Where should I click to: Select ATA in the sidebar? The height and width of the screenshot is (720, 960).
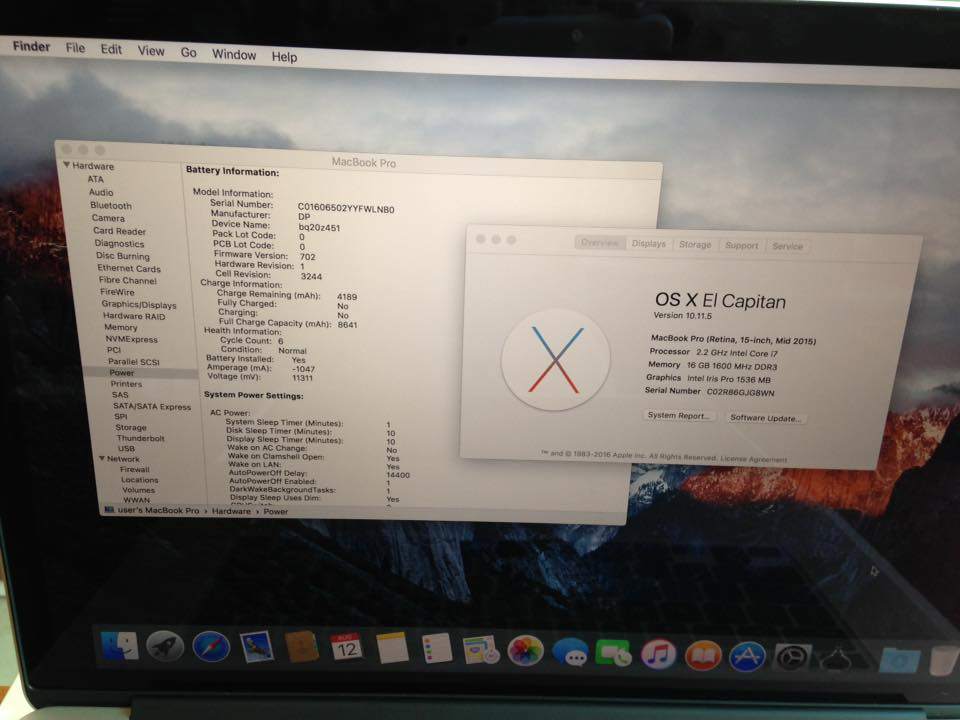[96, 179]
